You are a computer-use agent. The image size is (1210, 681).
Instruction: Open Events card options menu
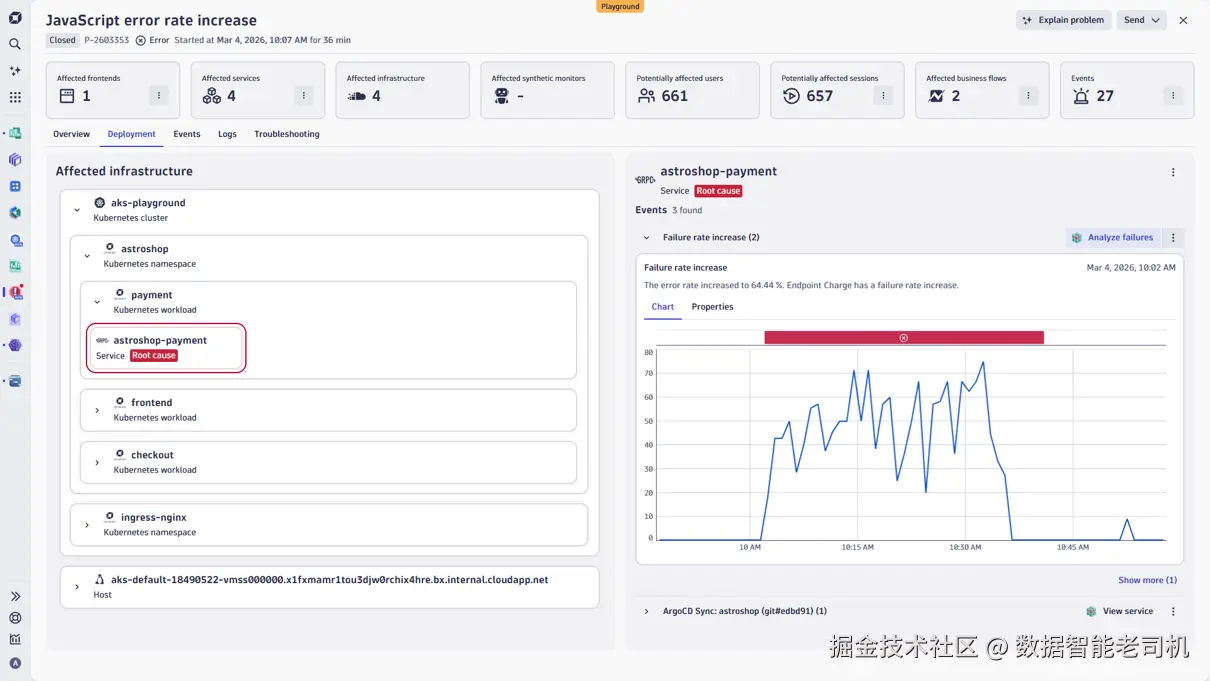(x=1173, y=96)
